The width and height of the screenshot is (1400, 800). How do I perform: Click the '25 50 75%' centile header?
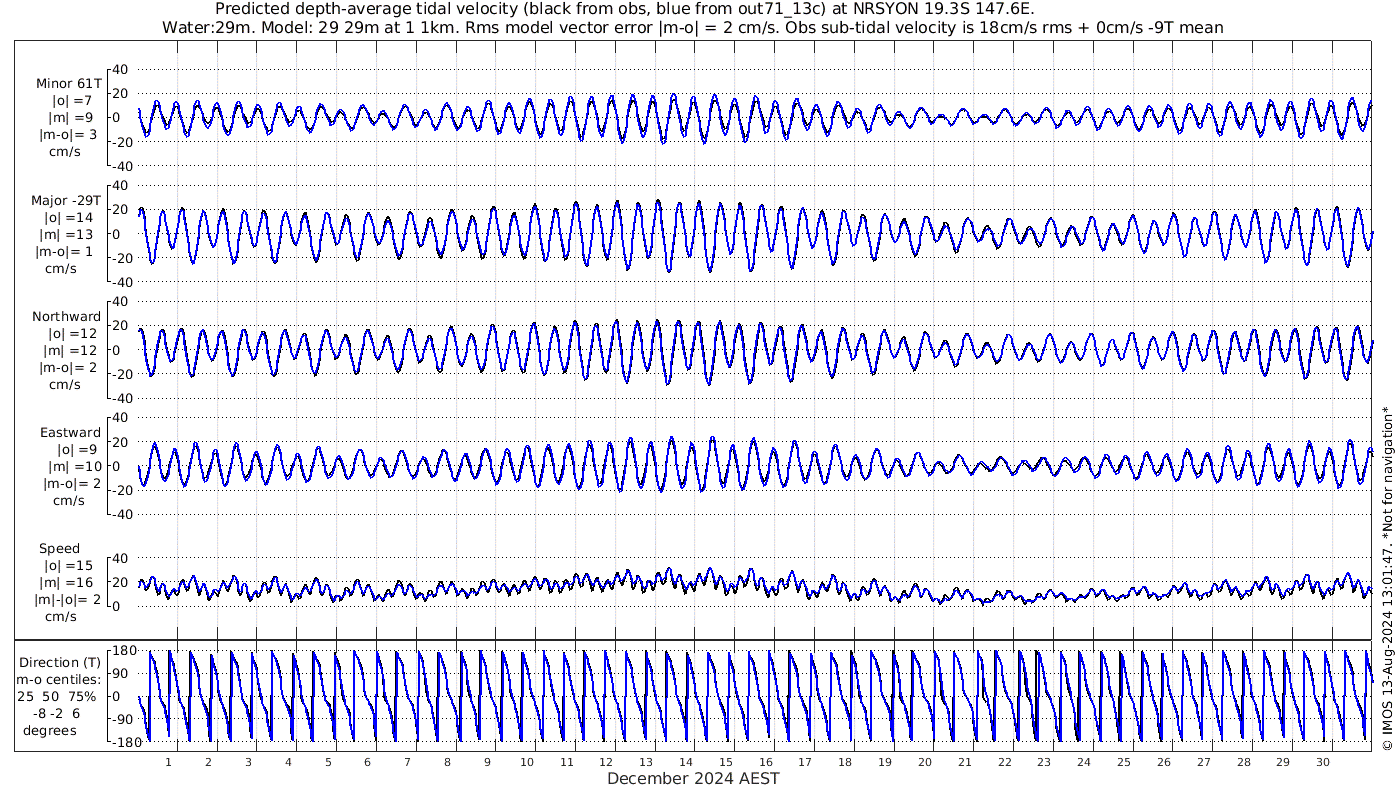click(56, 696)
